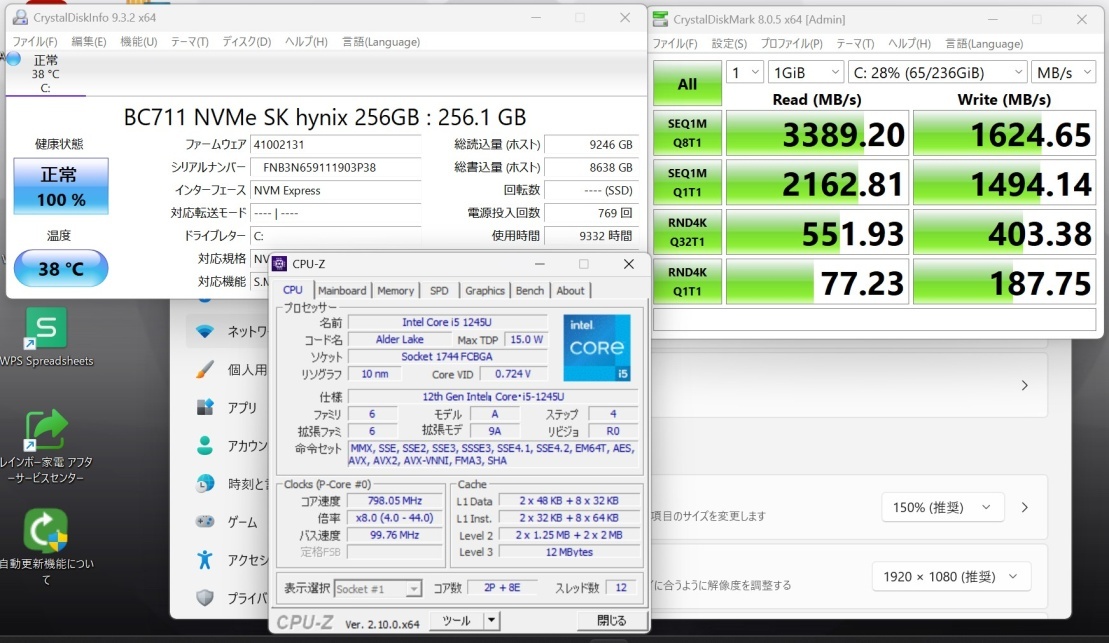The width and height of the screenshot is (1109, 643).
Task: Click the personalization paintbrush icon
Action: point(205,369)
